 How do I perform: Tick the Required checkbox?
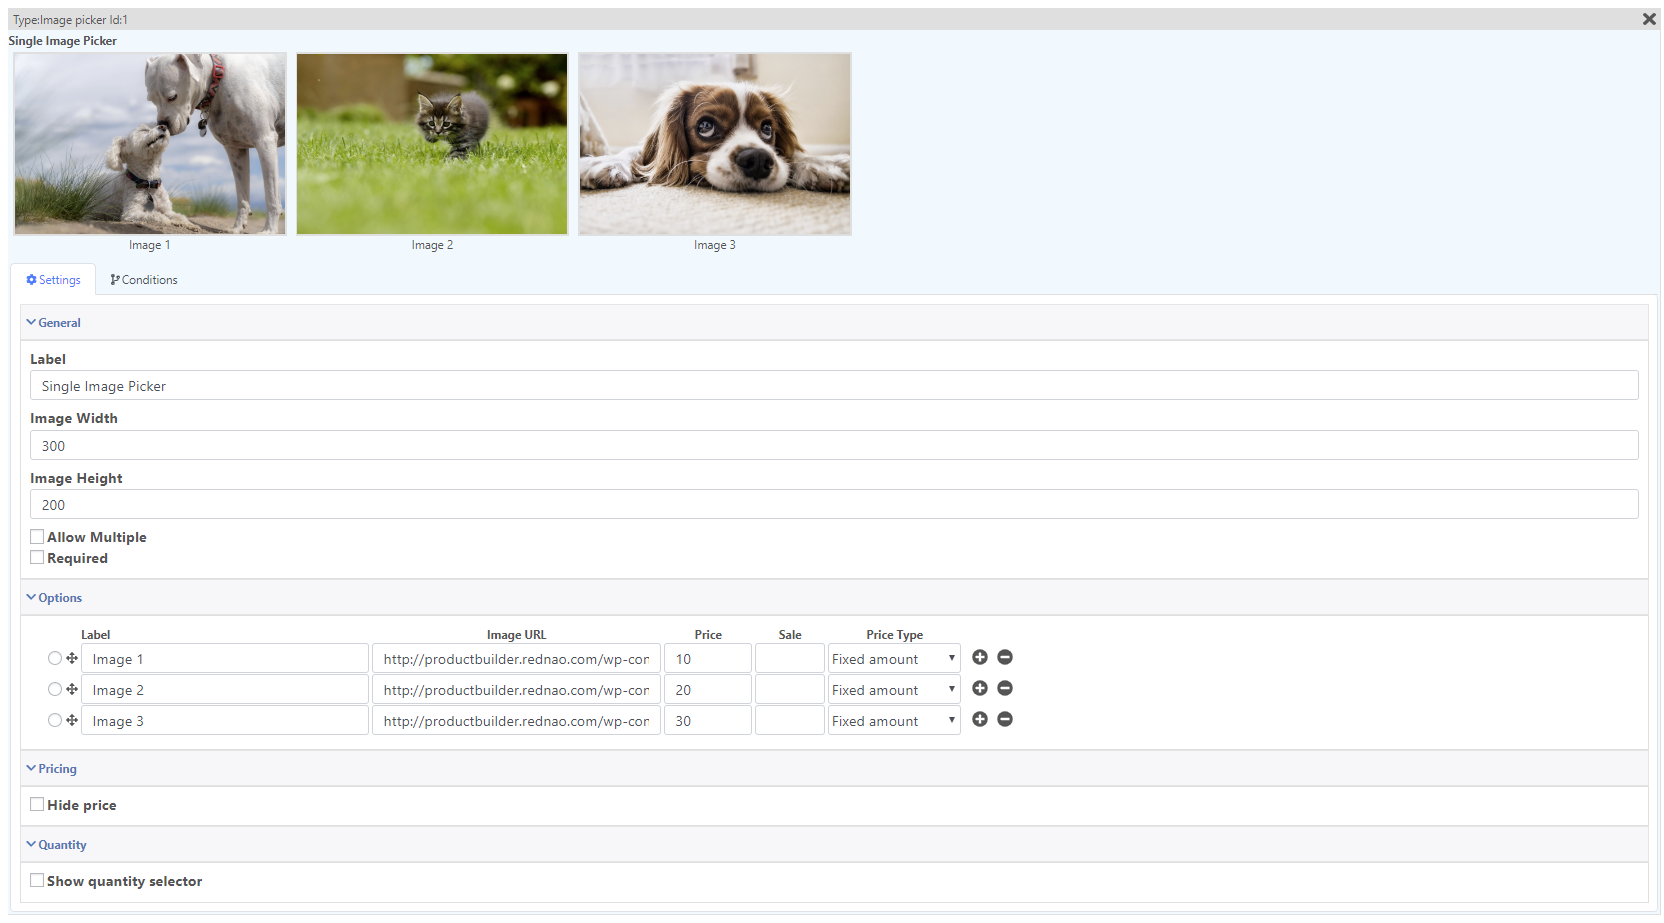pyautogui.click(x=37, y=558)
